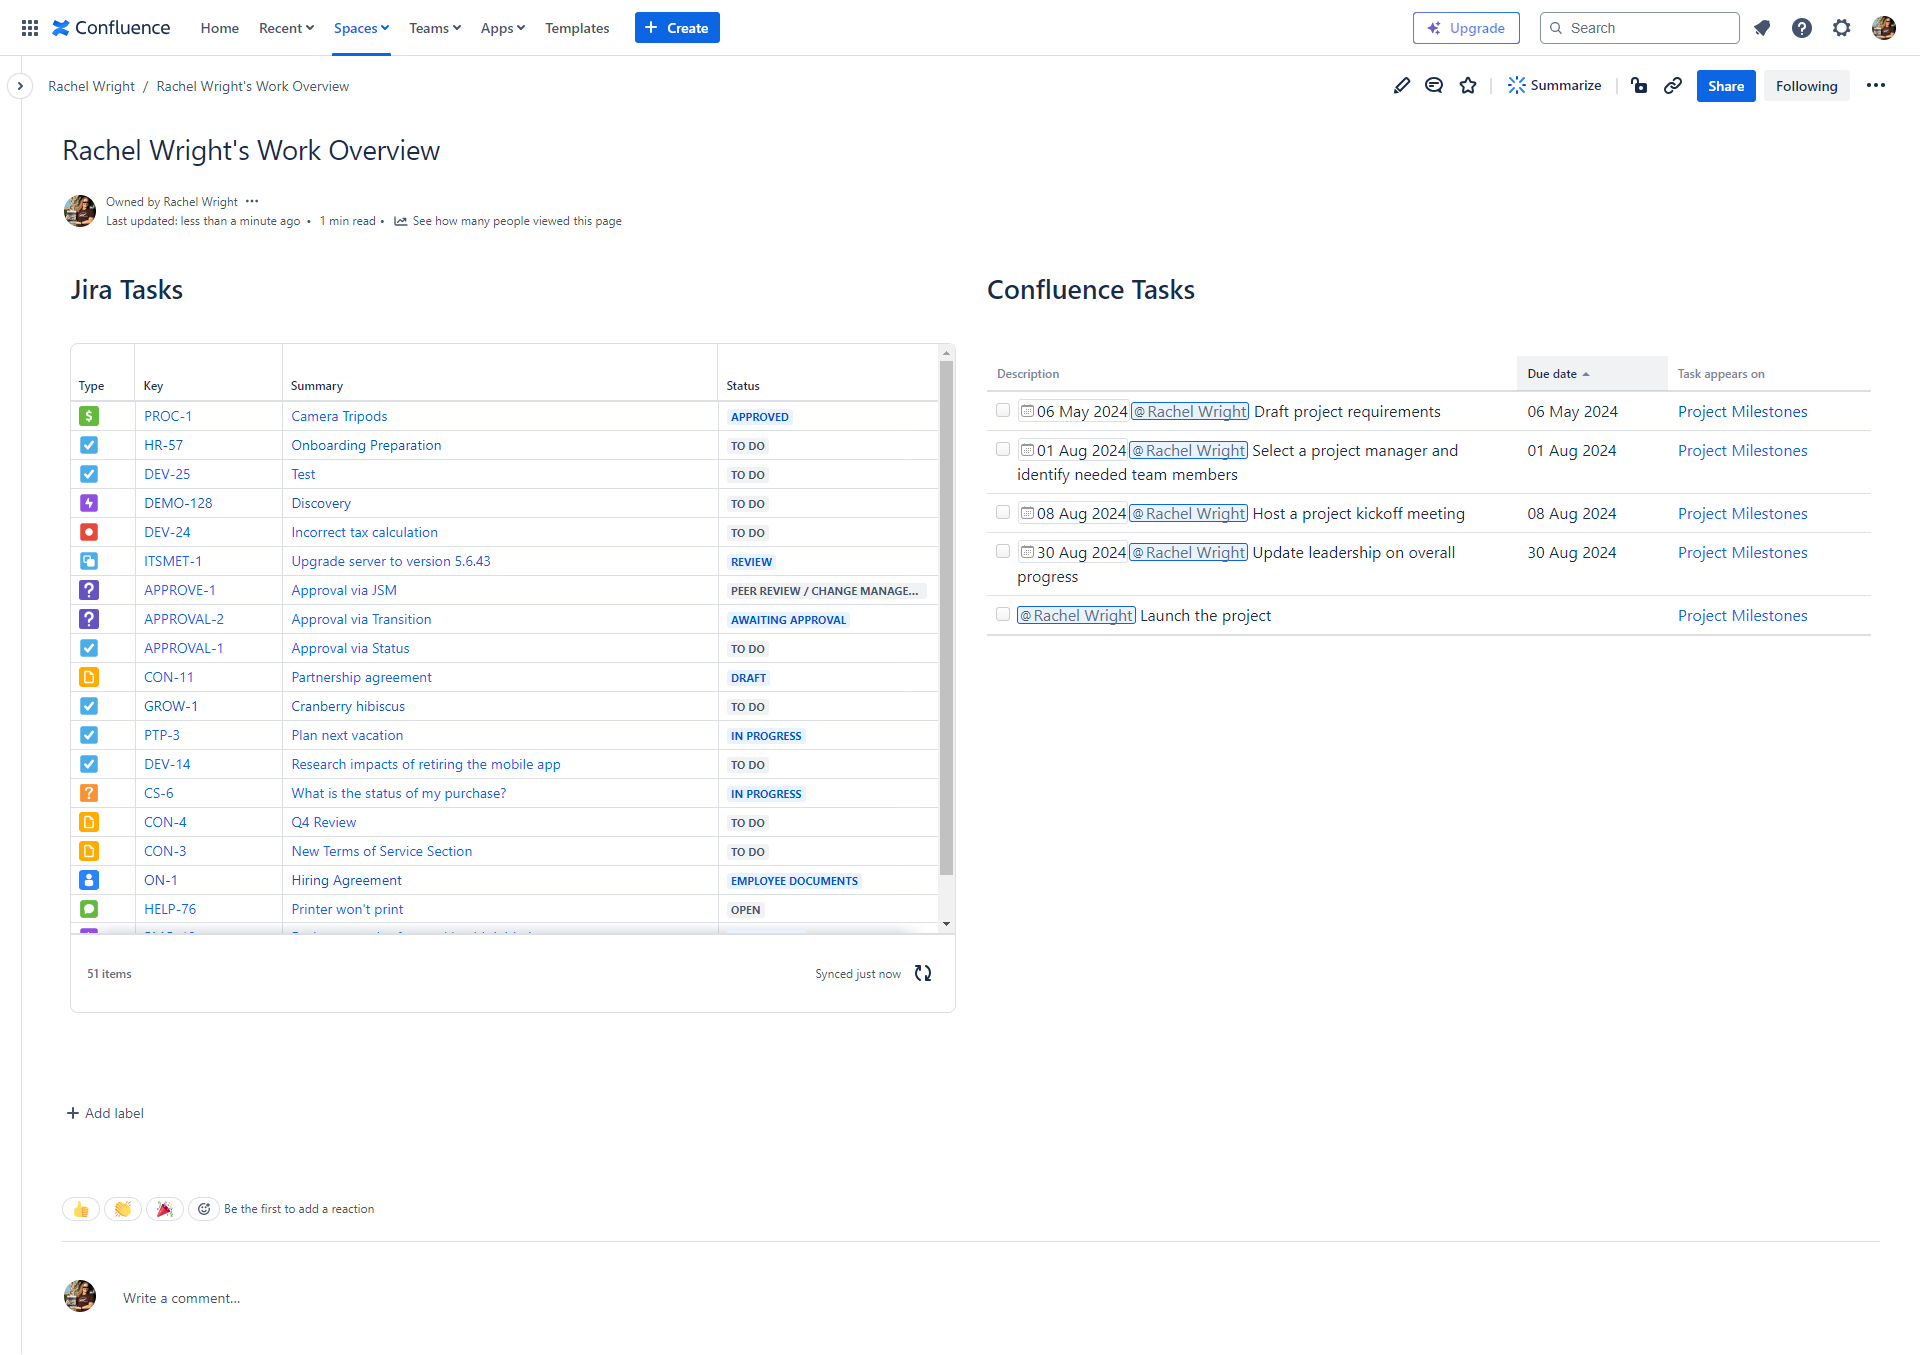Open the HR-57 Onboarding Preparation issue
This screenshot has height=1355, width=1920.
tap(164, 445)
